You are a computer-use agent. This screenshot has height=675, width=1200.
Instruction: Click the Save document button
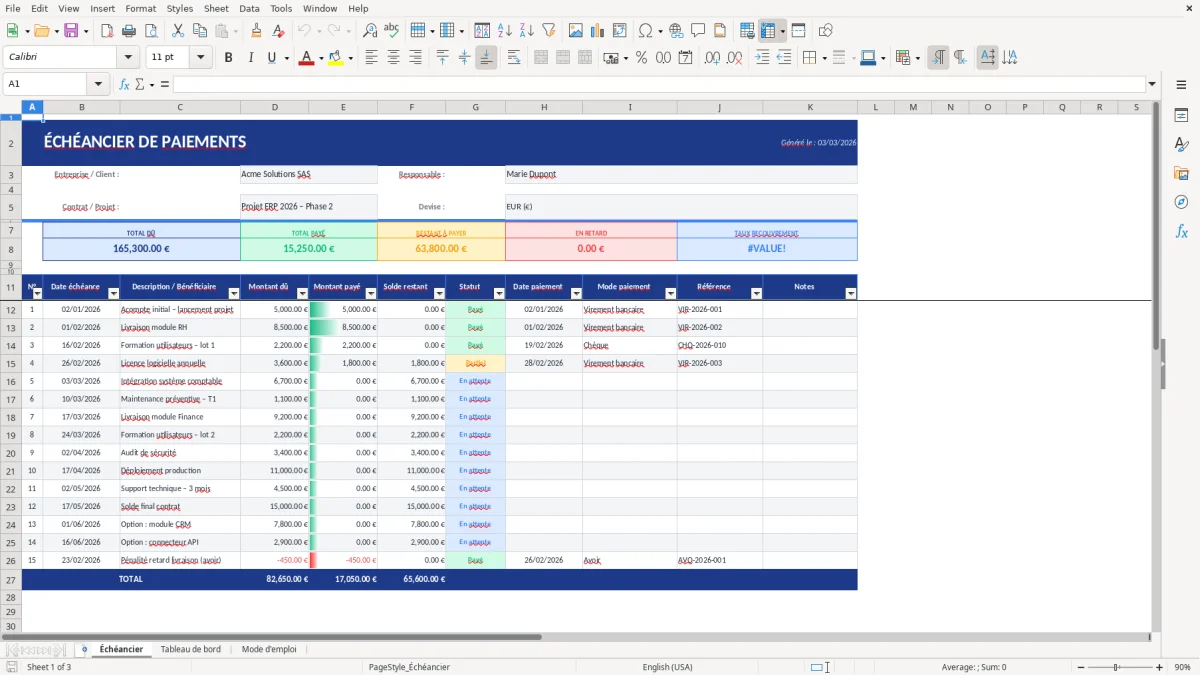coord(69,30)
